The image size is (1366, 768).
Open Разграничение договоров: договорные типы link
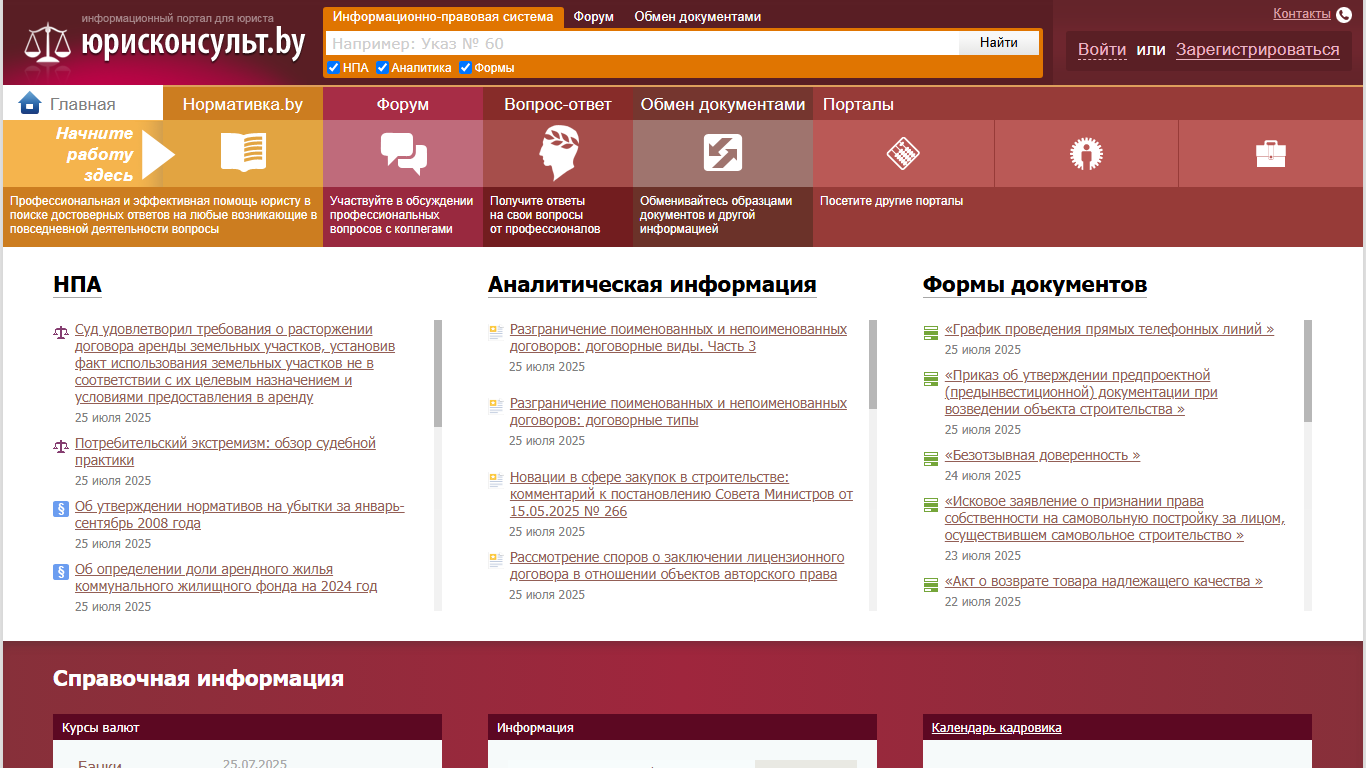point(678,412)
